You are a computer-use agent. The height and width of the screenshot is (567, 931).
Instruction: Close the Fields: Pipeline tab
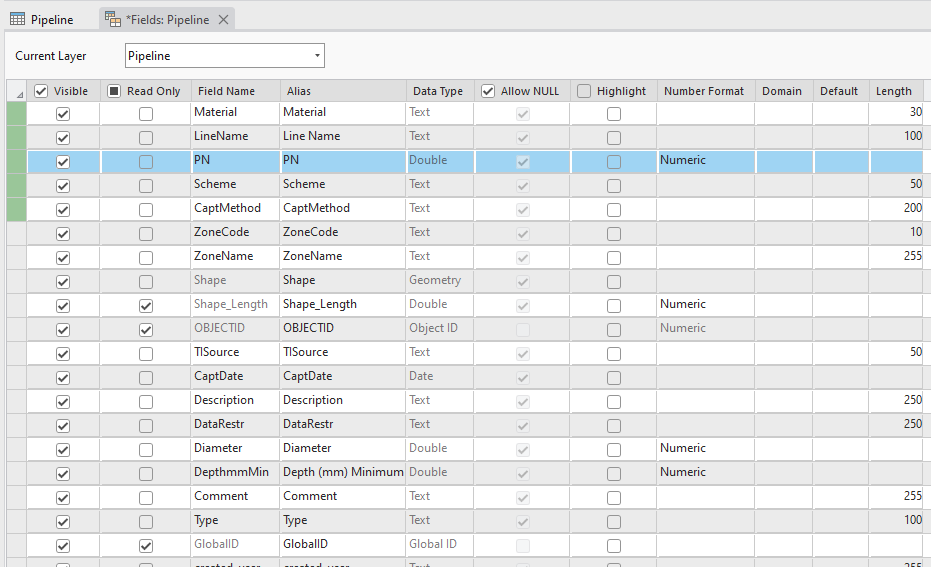pos(223,20)
